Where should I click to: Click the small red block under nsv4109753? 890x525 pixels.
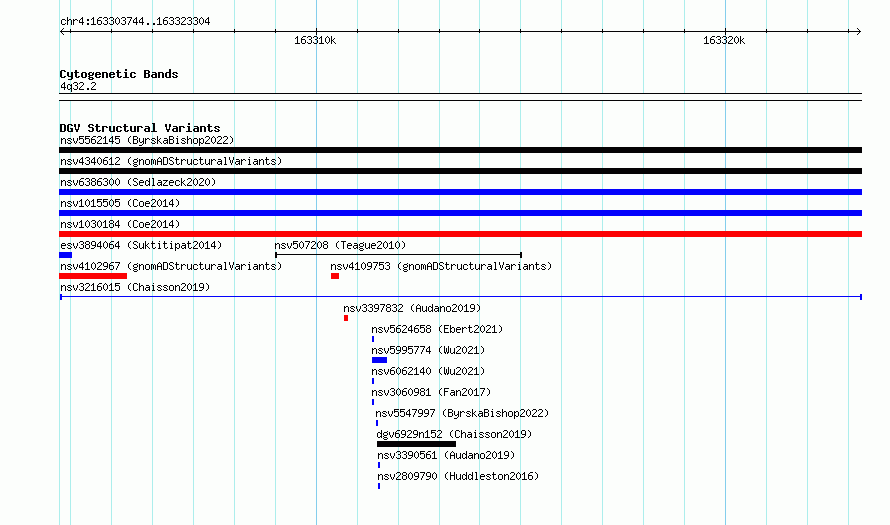pyautogui.click(x=335, y=276)
